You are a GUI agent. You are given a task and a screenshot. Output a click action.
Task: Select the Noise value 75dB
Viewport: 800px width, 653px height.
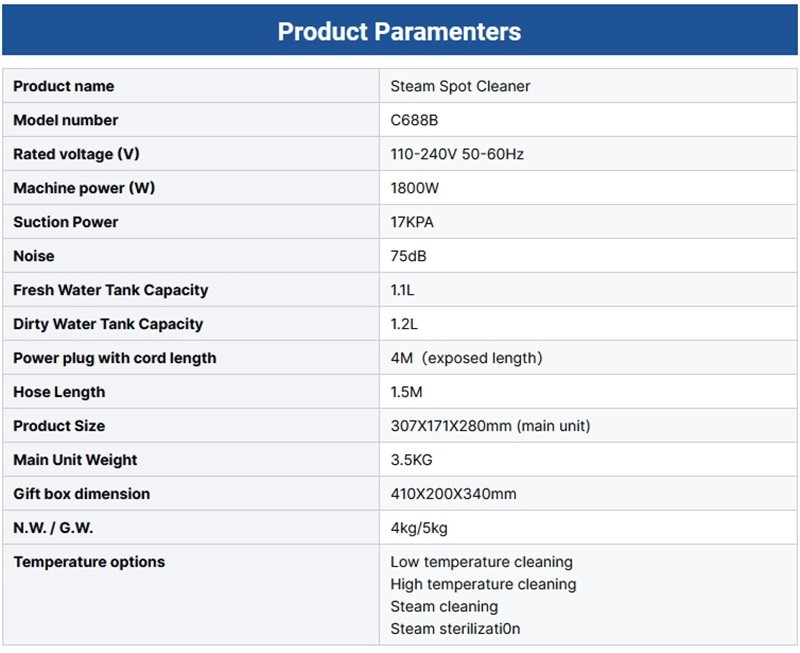pos(408,256)
